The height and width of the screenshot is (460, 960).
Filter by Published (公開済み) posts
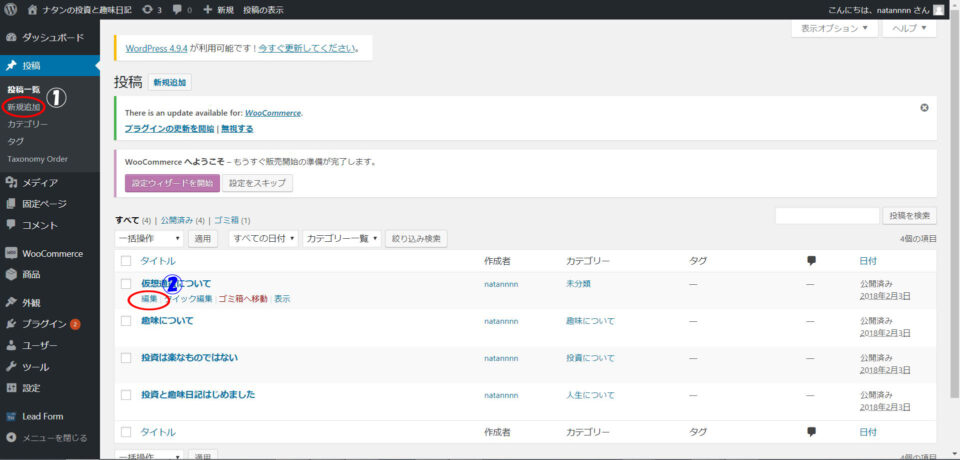[177, 220]
